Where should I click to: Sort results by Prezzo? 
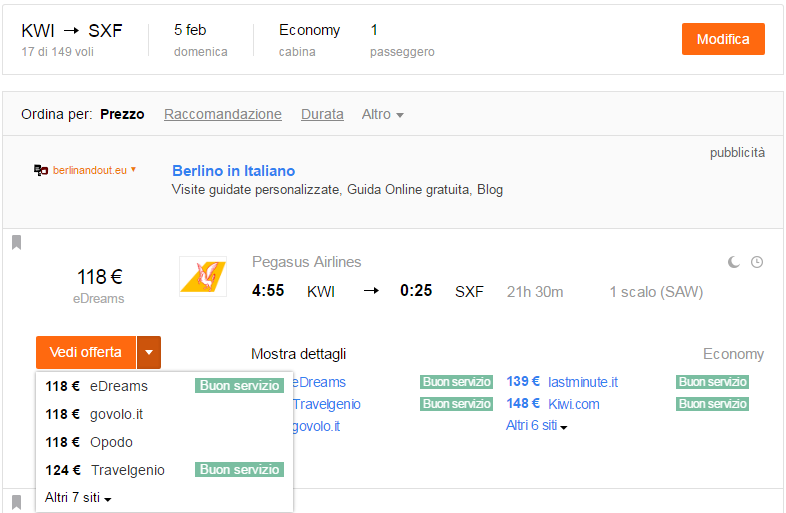pos(122,114)
